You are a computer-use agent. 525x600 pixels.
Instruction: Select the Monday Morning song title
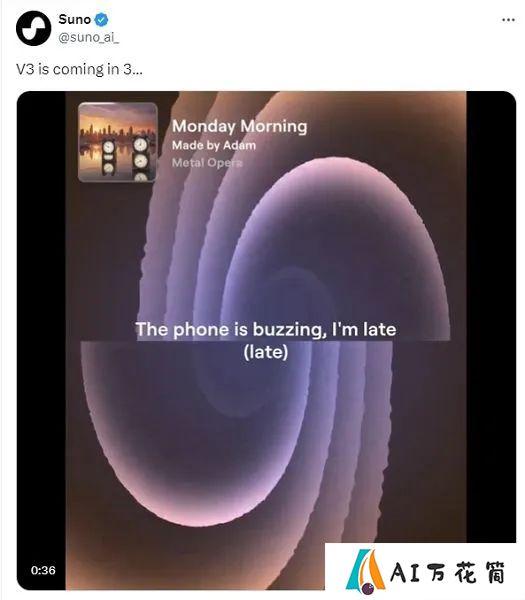click(240, 126)
